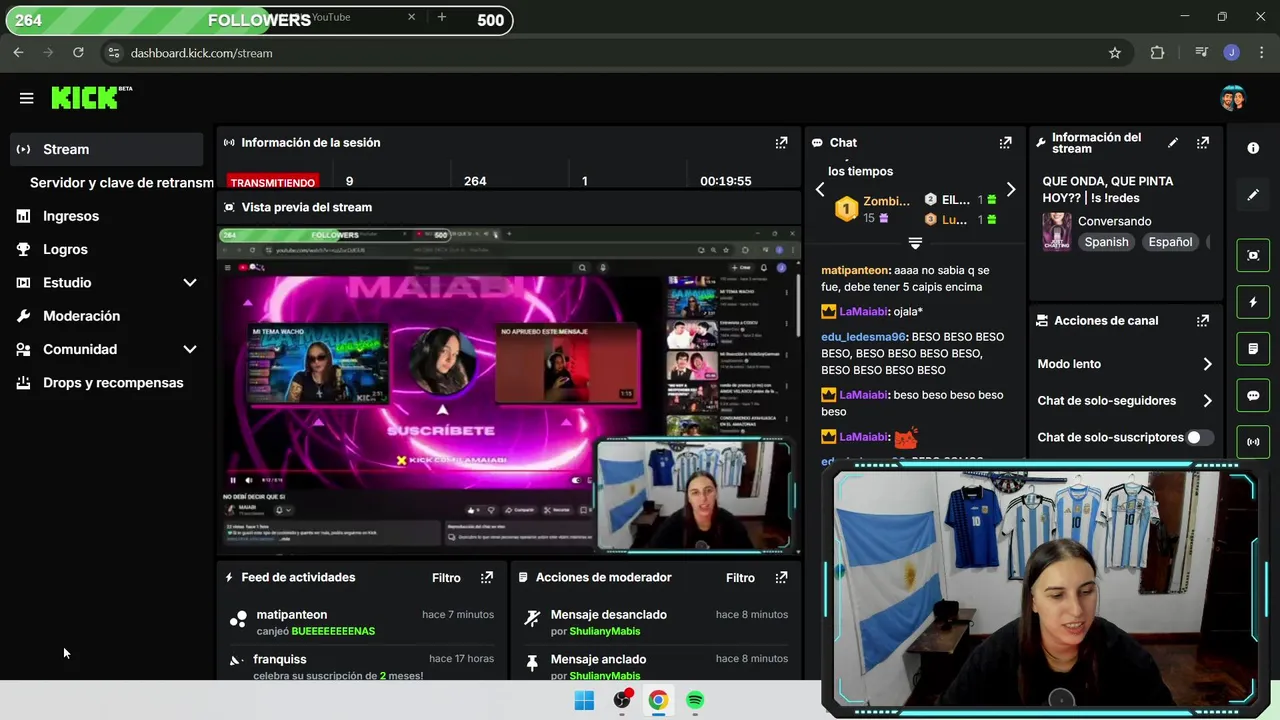1280x720 pixels.
Task: Edit stream info with pencil icon in Información del stream header
Action: (x=1173, y=143)
